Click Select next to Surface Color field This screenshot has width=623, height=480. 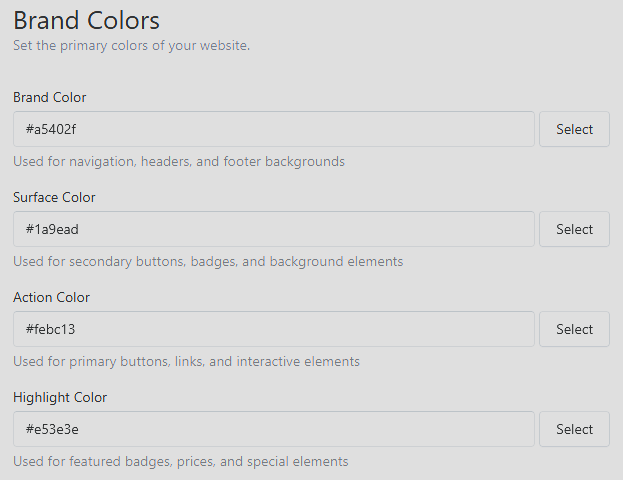[x=574, y=229]
